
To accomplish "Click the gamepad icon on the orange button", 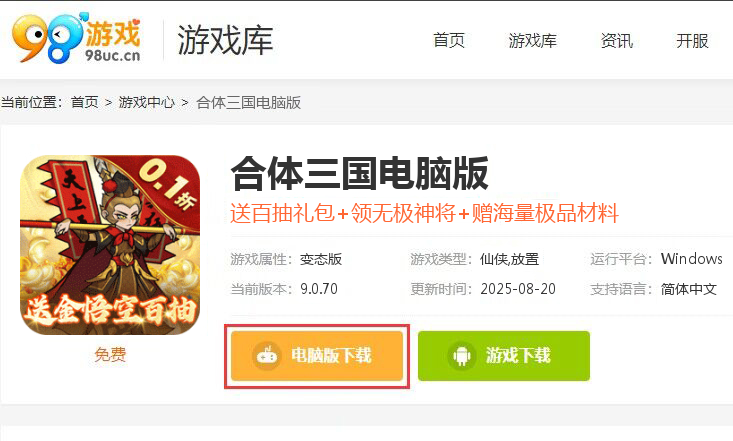I will point(267,355).
